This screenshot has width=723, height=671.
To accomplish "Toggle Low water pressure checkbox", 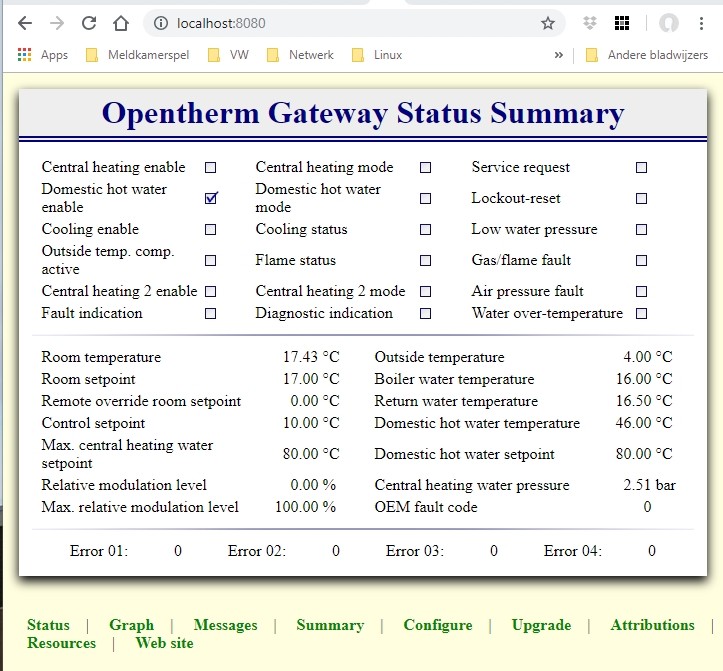I will [641, 230].
